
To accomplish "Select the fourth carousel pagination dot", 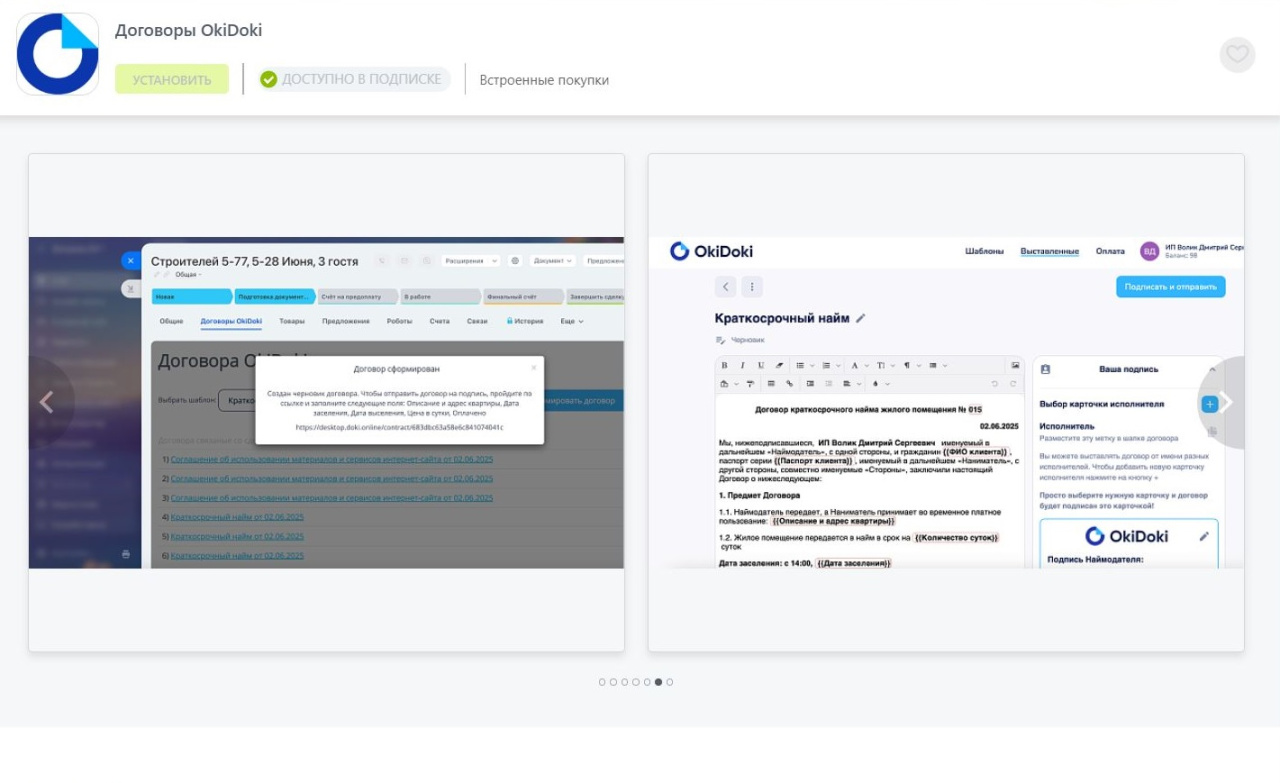I will 636,682.
